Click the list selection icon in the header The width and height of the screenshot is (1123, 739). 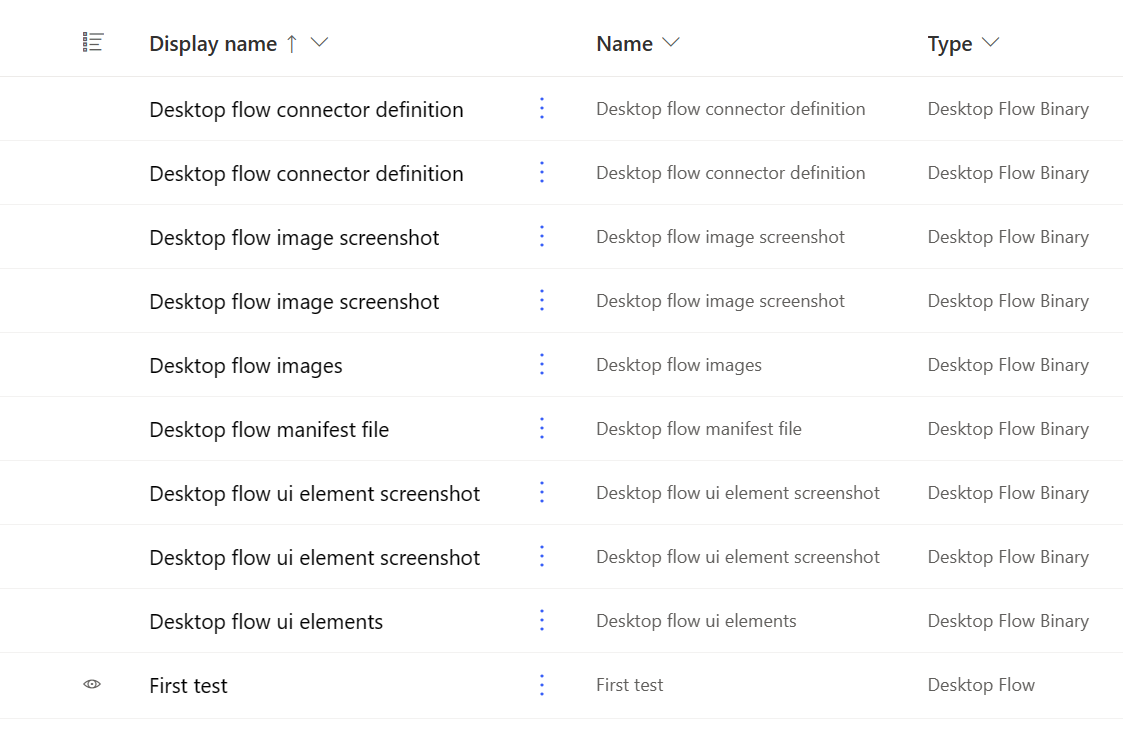click(x=93, y=42)
